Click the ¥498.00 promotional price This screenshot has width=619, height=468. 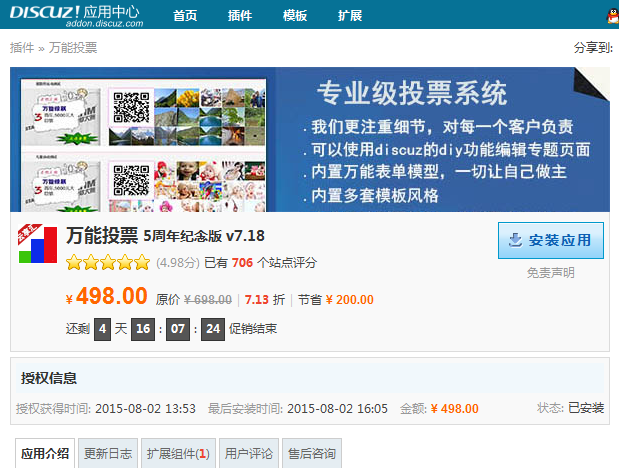[107, 297]
